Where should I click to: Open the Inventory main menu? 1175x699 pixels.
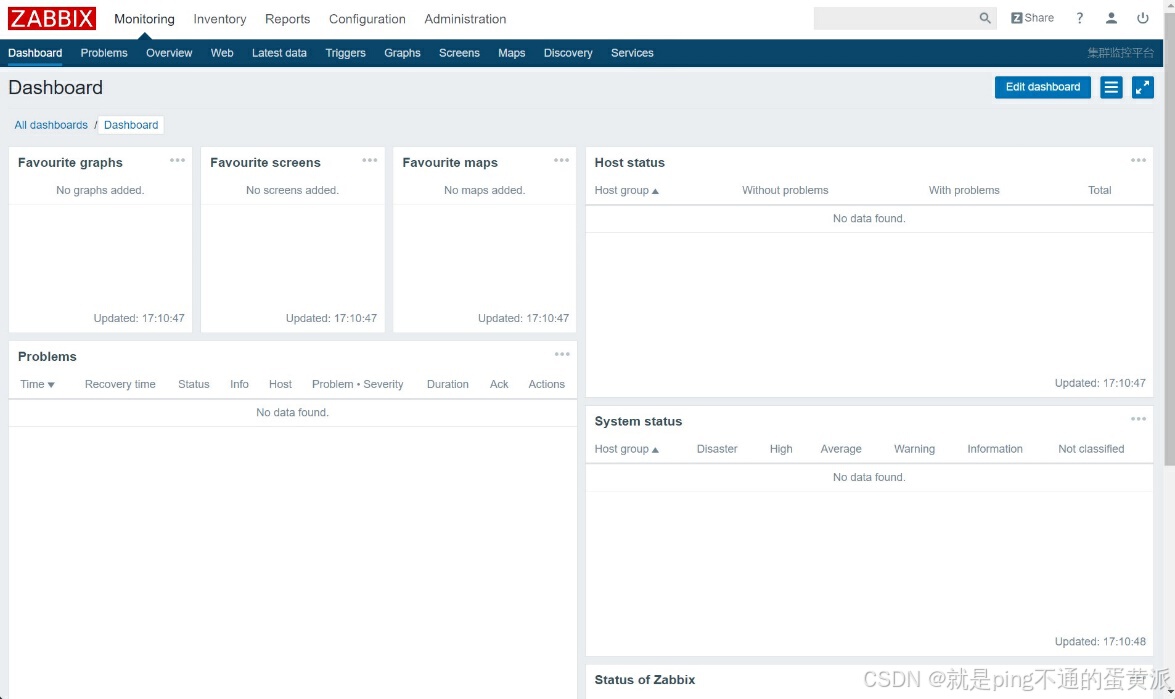click(220, 19)
